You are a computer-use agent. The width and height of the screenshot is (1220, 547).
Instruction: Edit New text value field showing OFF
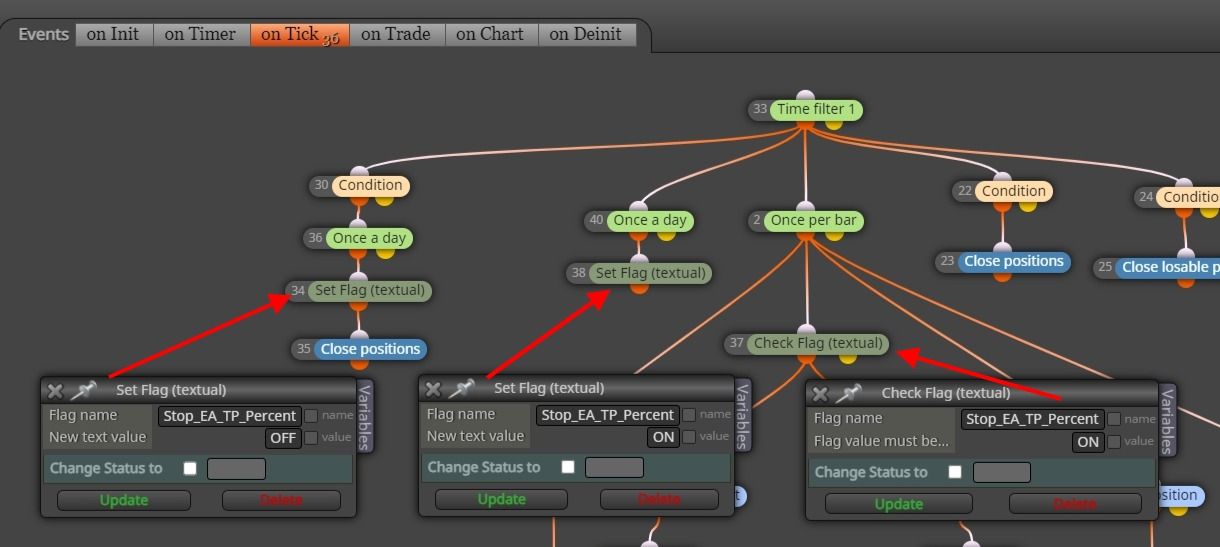click(x=284, y=438)
